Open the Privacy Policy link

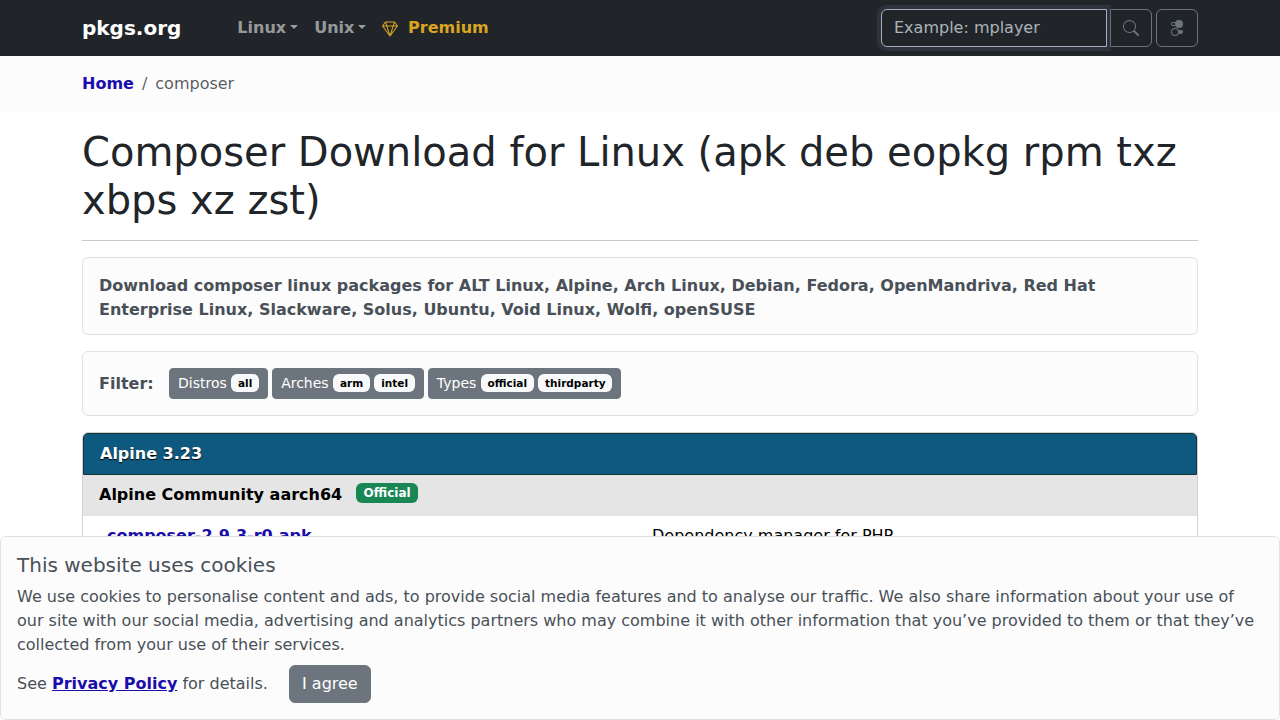114,684
